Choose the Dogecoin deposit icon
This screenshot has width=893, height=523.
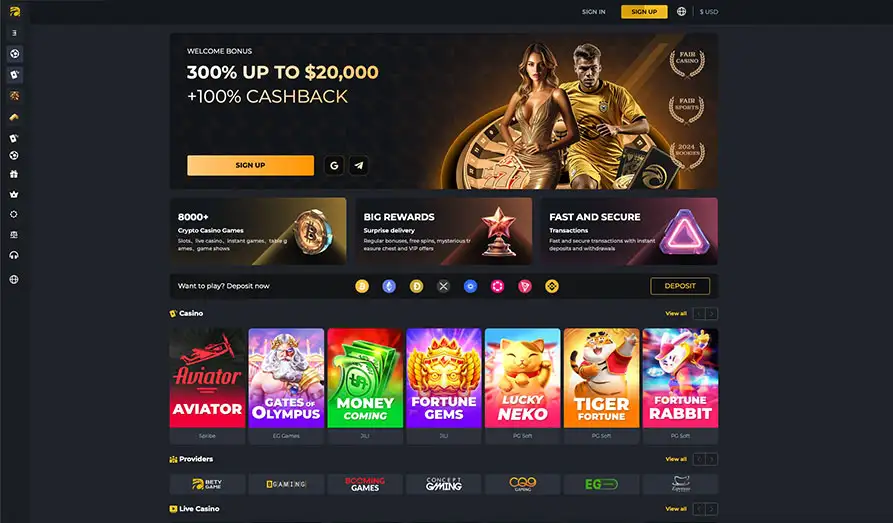coord(416,286)
